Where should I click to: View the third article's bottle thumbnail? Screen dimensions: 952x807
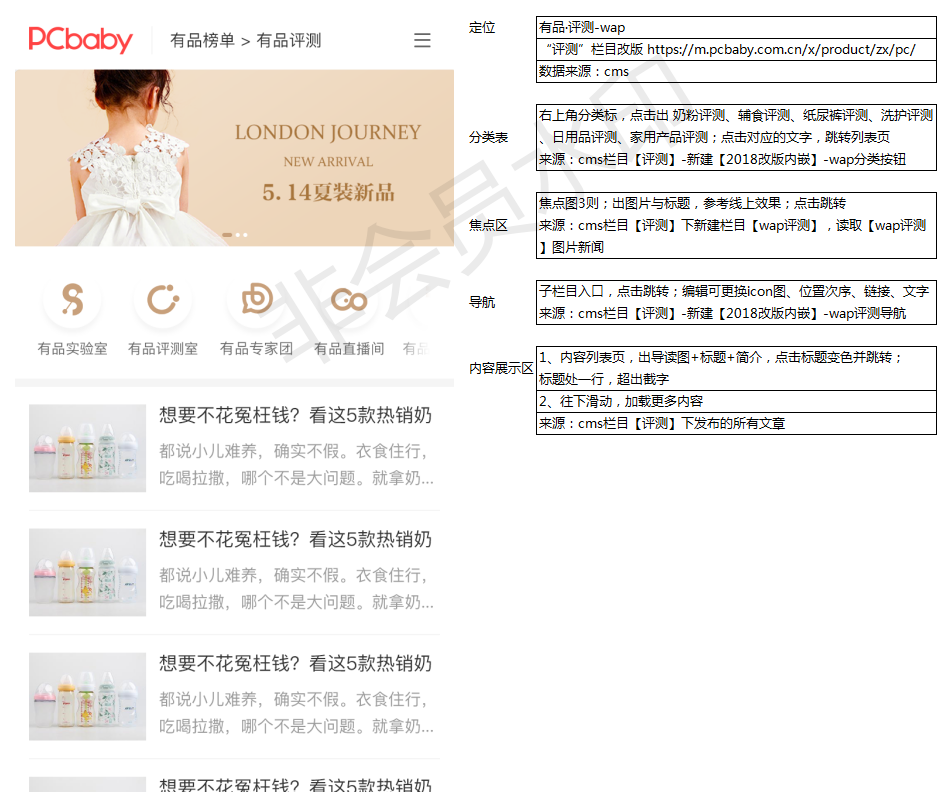tap(87, 696)
